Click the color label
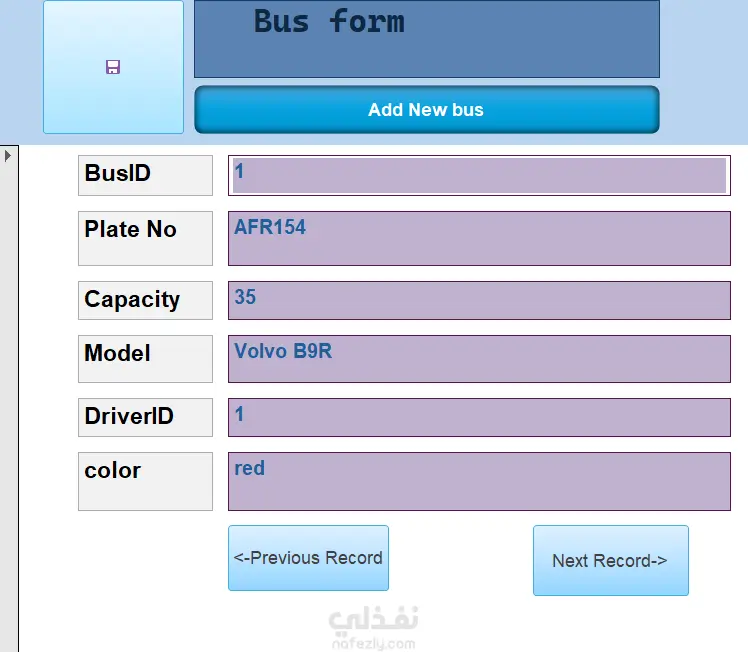Screen dimensions: 748x652 tap(145, 481)
